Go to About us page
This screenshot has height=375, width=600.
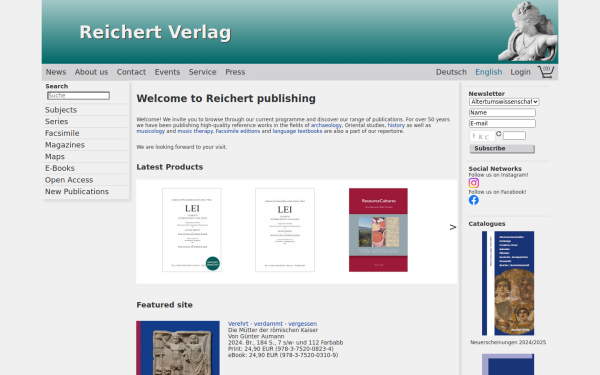click(x=91, y=72)
